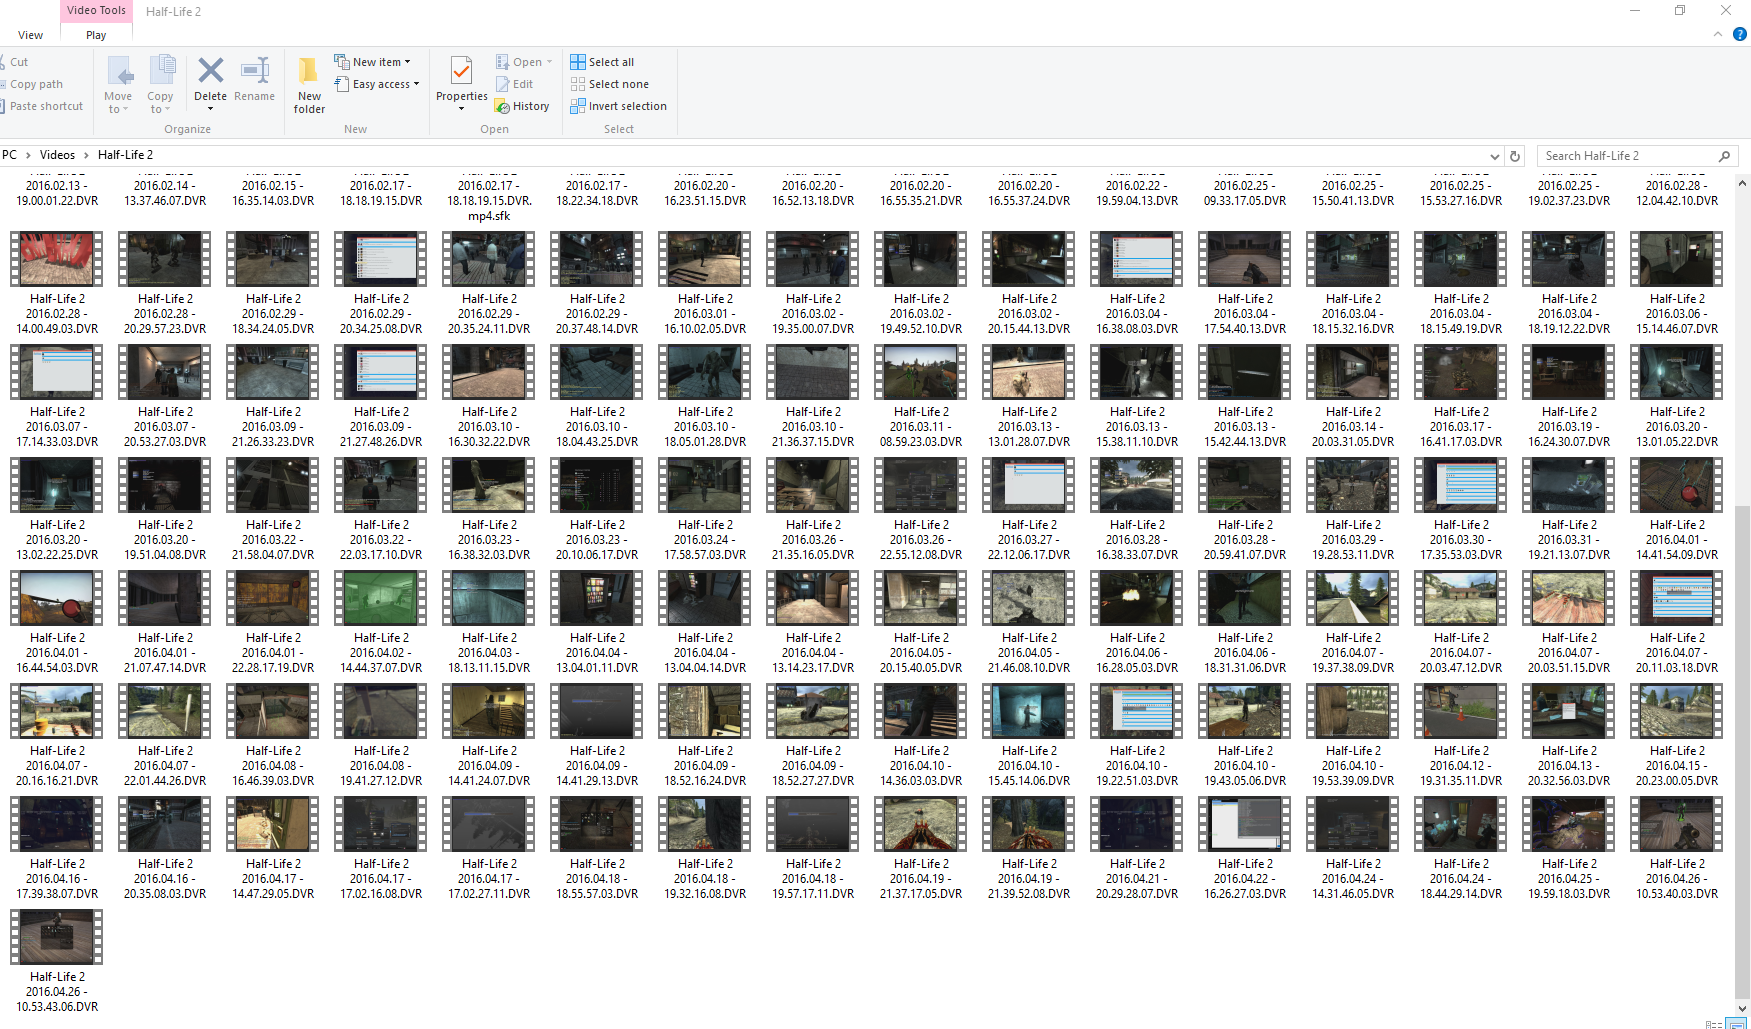Image resolution: width=1751 pixels, height=1029 pixels.
Task: Click file name 2016.02.17 - 18.18.19.15.DVR.mp4.sfk
Action: point(489,200)
